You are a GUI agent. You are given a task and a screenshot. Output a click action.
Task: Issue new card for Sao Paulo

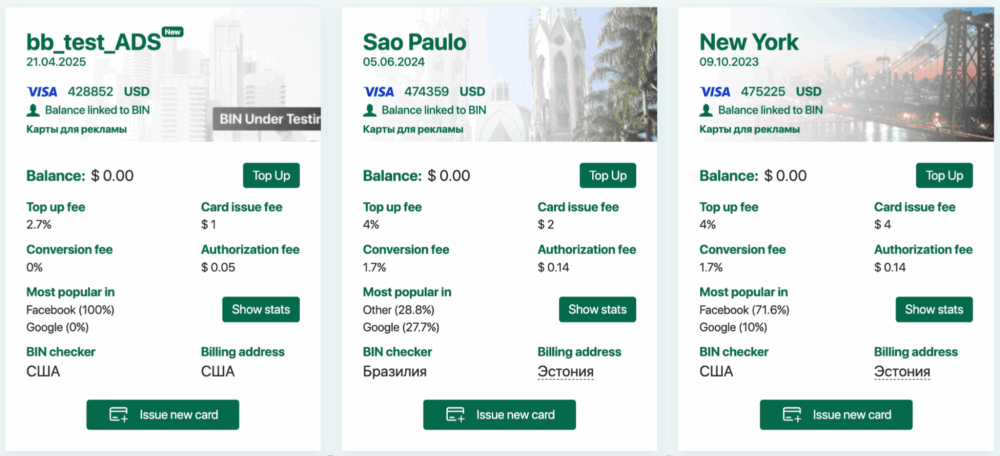point(499,414)
